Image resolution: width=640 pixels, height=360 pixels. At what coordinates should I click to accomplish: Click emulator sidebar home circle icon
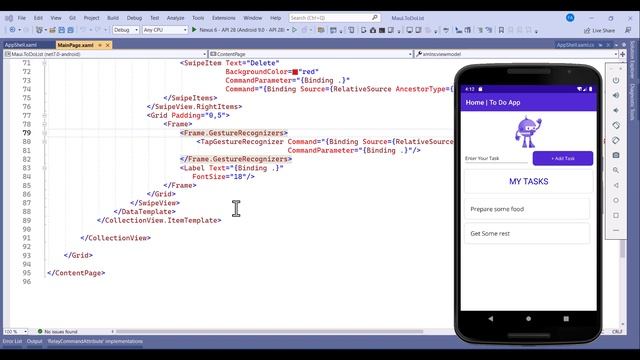pos(616,200)
